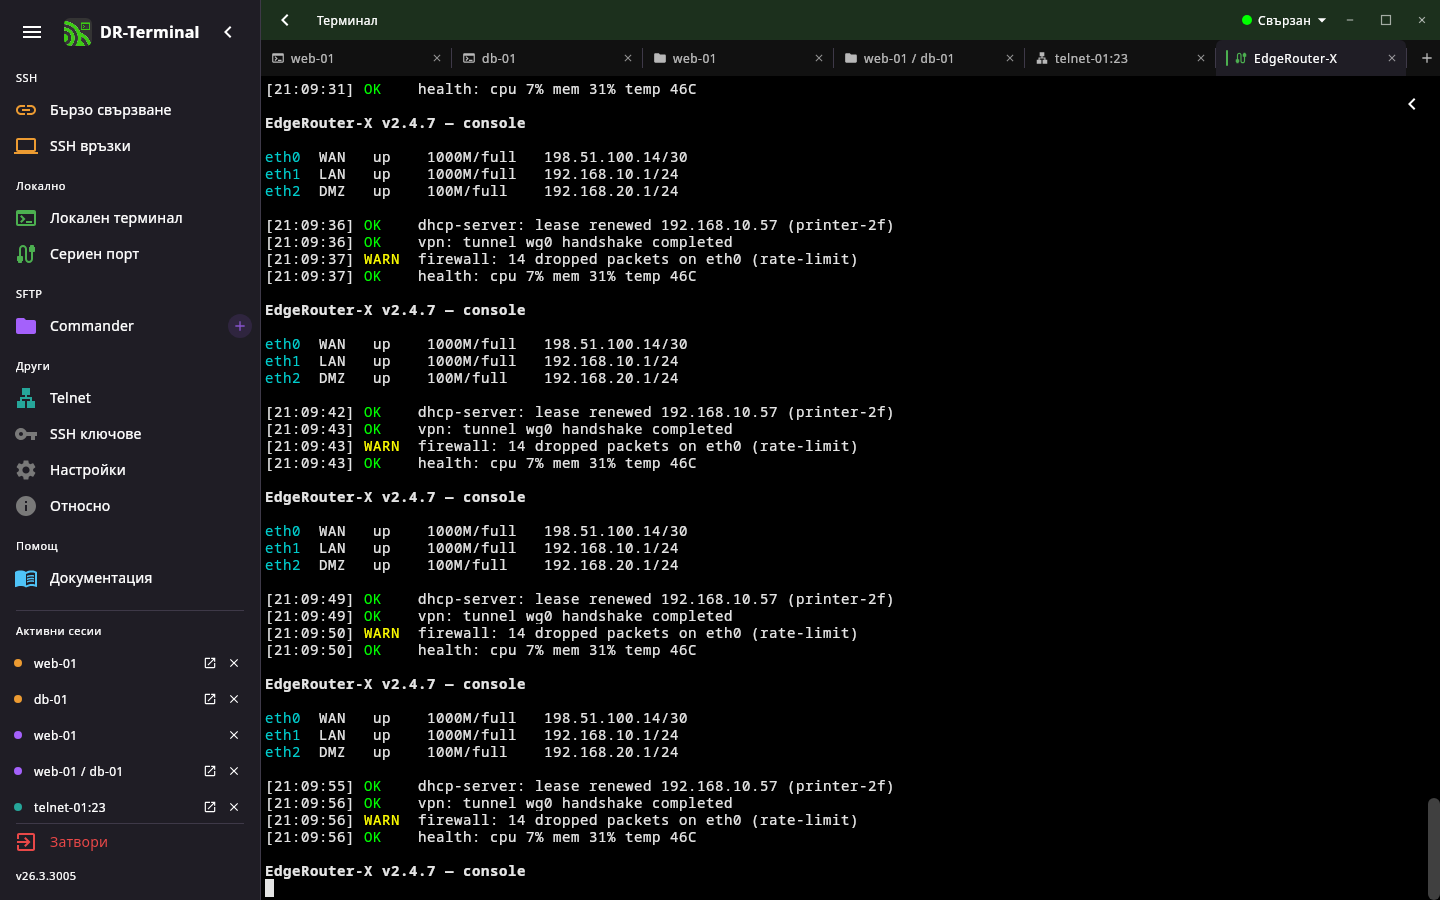Viewport: 1440px width, 900px height.
Task: Add new Commander SFTP with plus icon
Action: coord(240,326)
